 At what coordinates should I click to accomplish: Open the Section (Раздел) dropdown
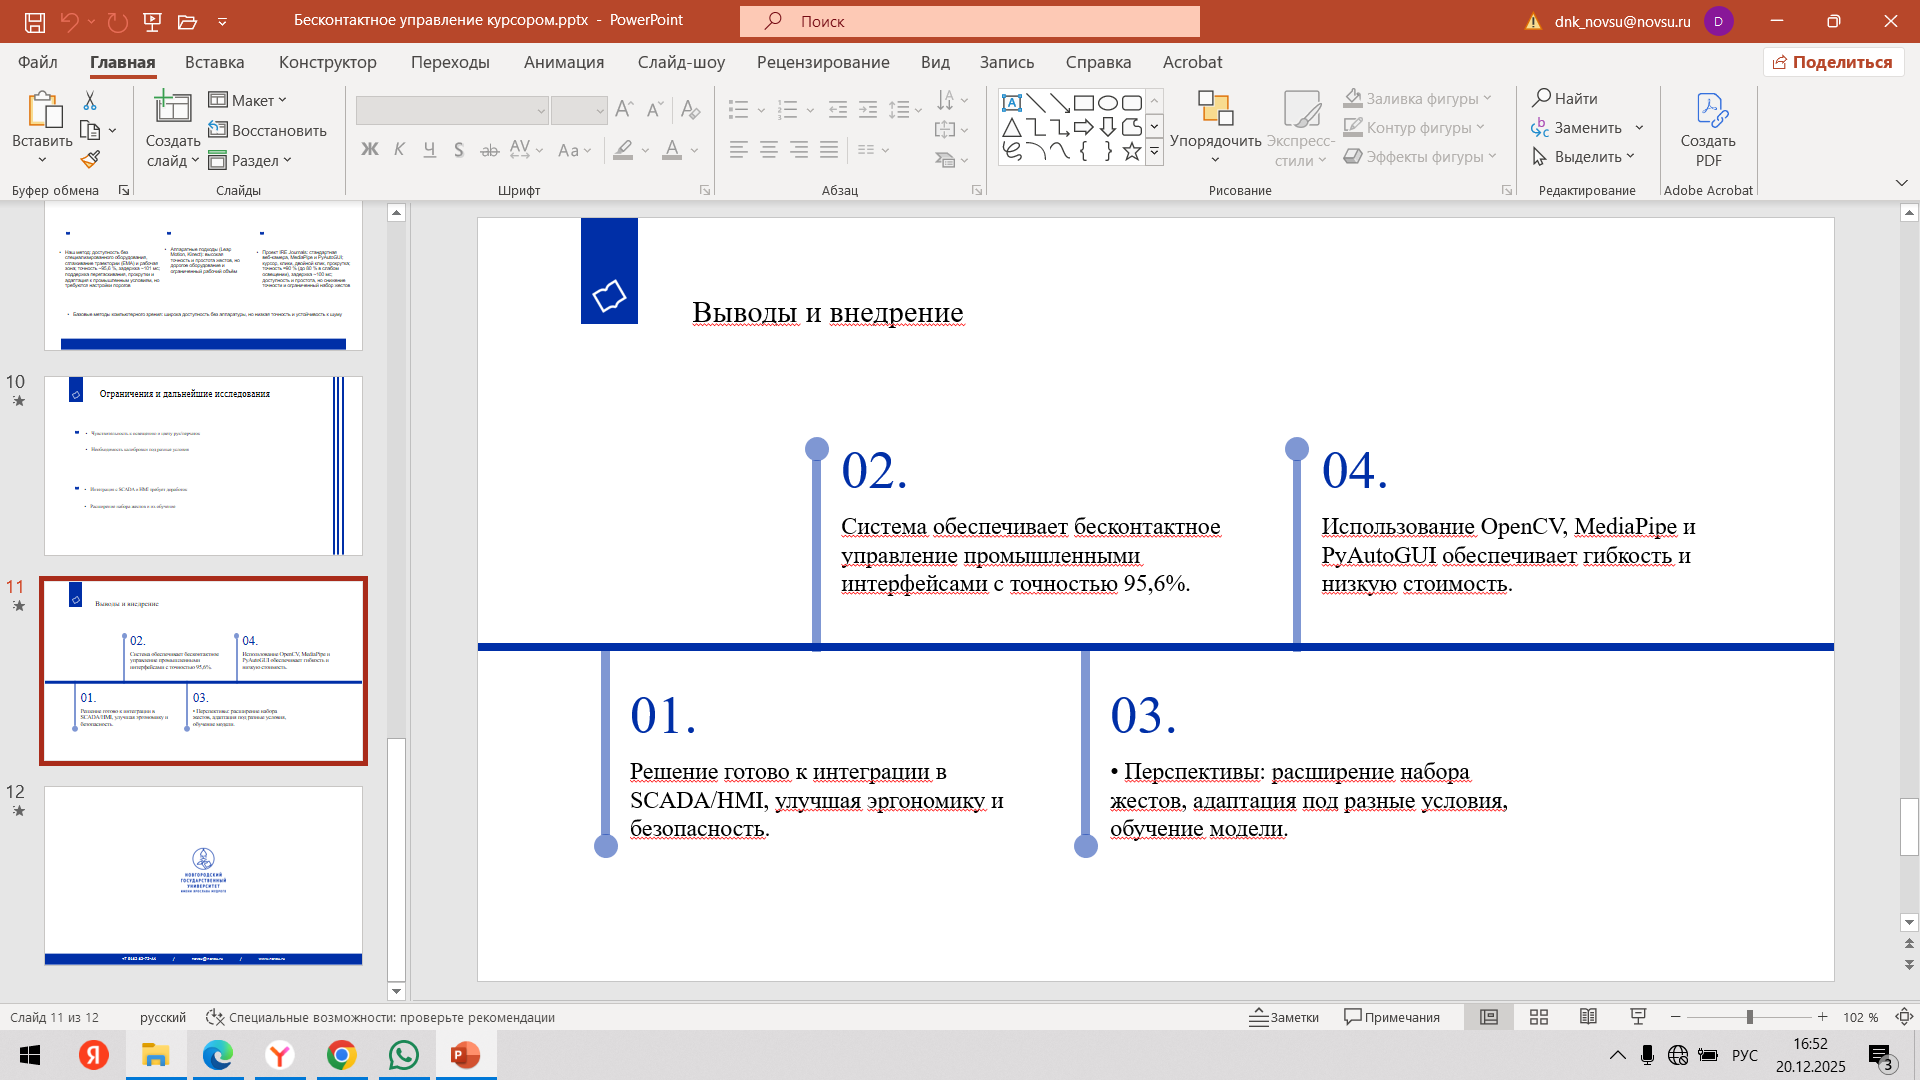click(x=250, y=160)
